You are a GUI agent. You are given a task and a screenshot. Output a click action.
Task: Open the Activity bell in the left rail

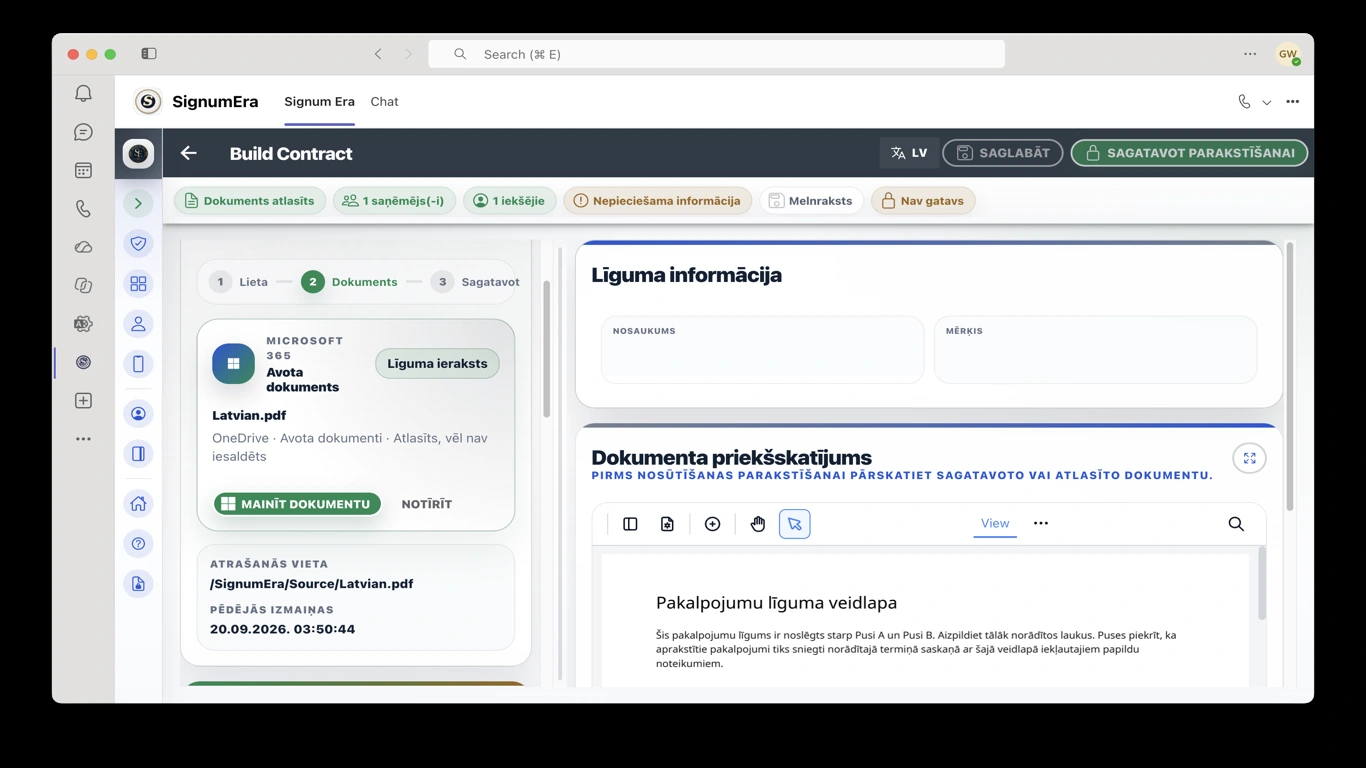83,93
